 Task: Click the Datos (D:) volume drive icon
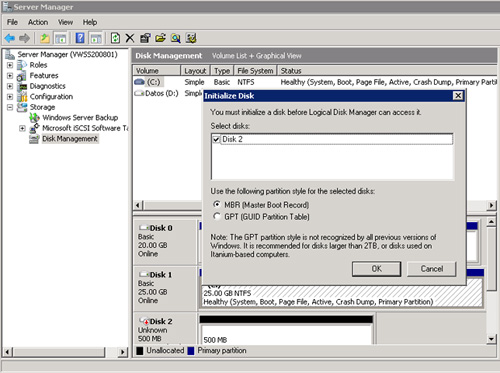tap(139, 93)
